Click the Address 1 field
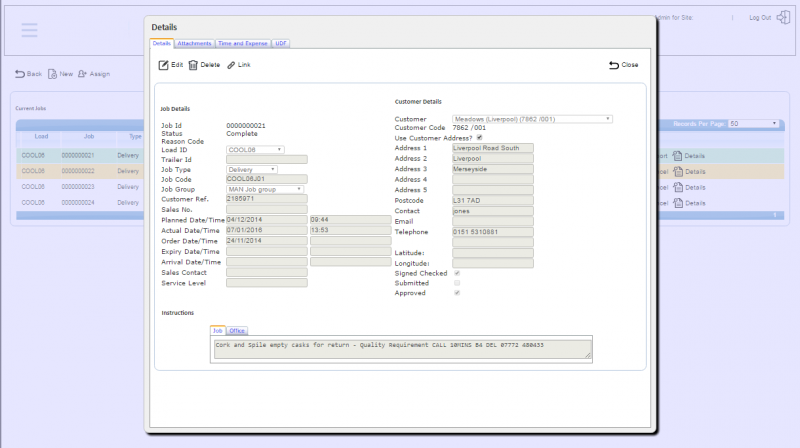 [x=493, y=148]
